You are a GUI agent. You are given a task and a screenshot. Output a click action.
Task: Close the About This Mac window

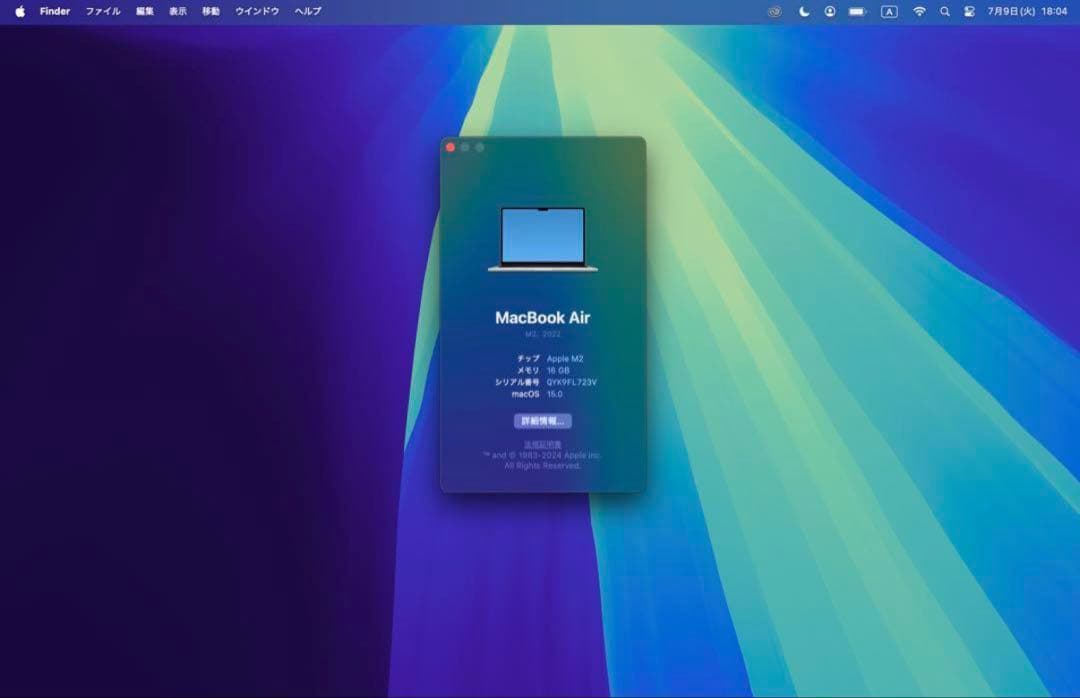coord(450,147)
